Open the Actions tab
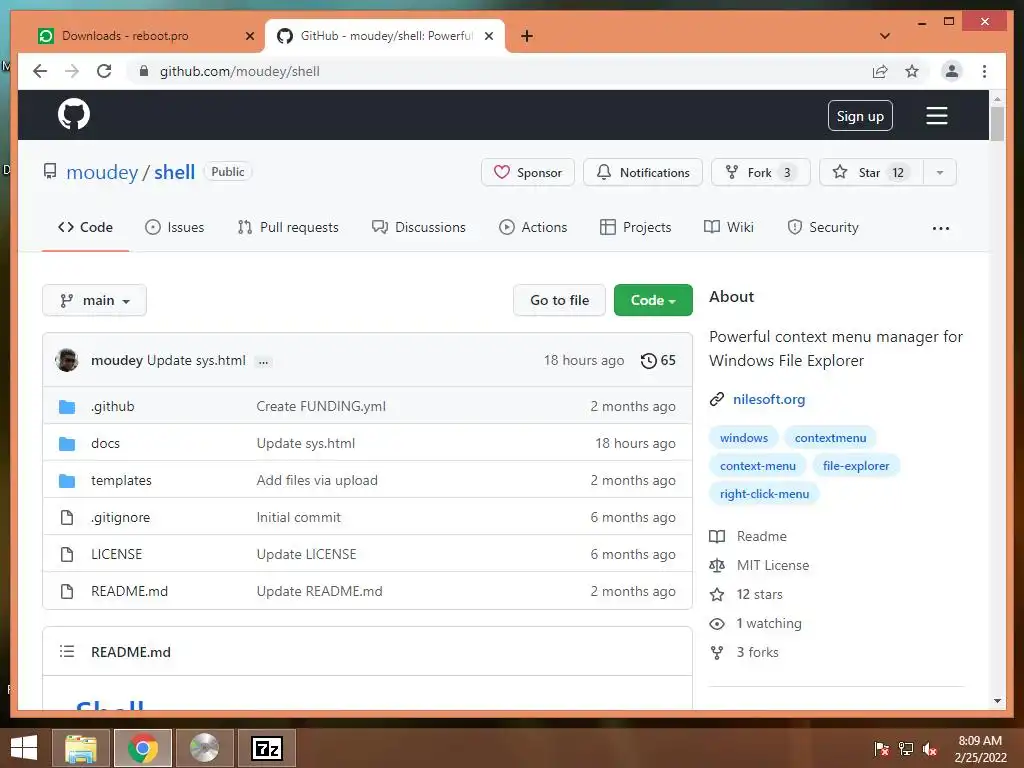 coord(533,227)
